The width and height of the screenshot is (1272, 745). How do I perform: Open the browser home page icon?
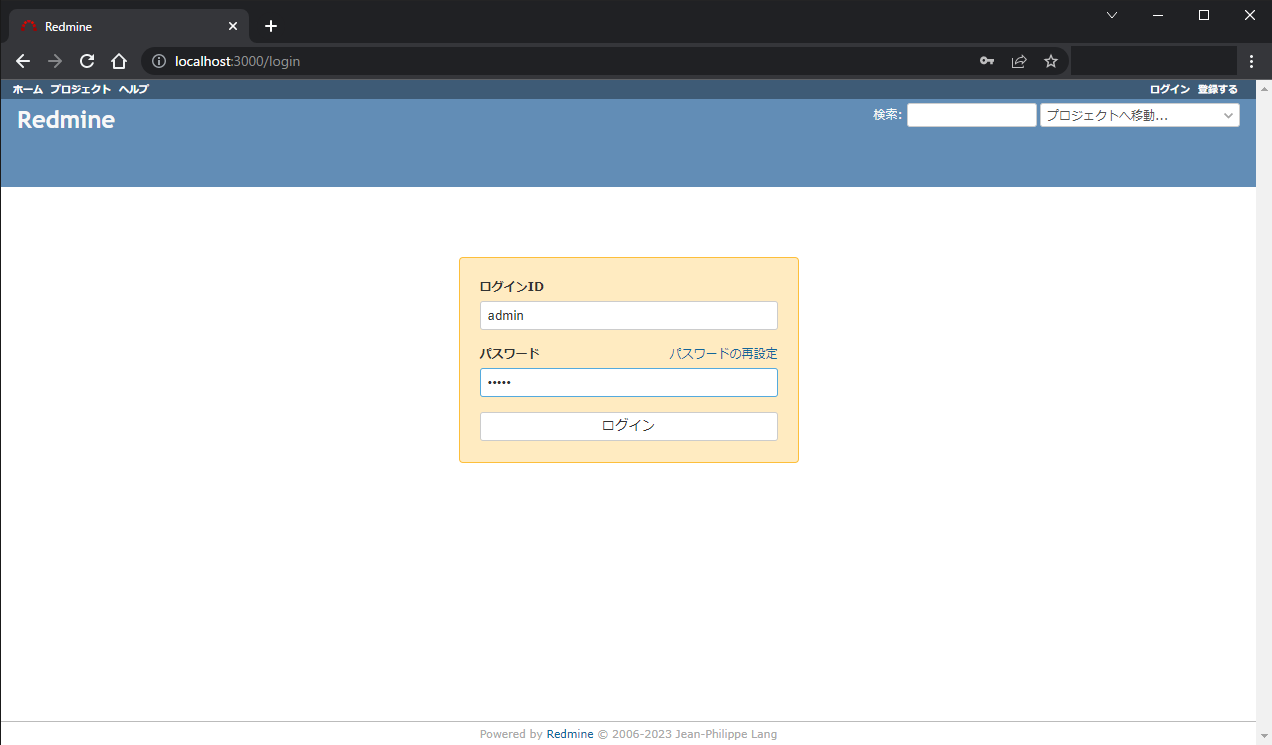118,61
